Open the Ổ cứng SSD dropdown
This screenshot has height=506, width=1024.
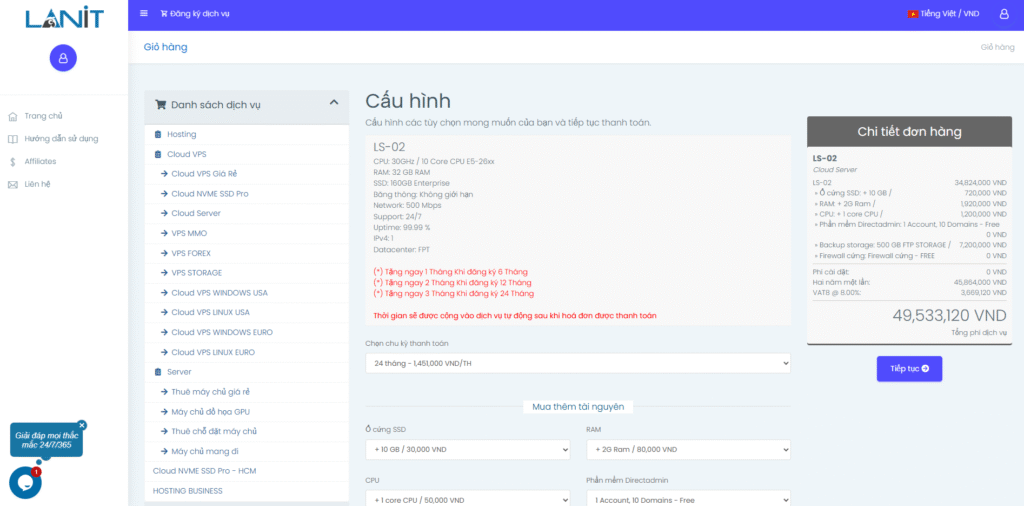pyautogui.click(x=467, y=450)
